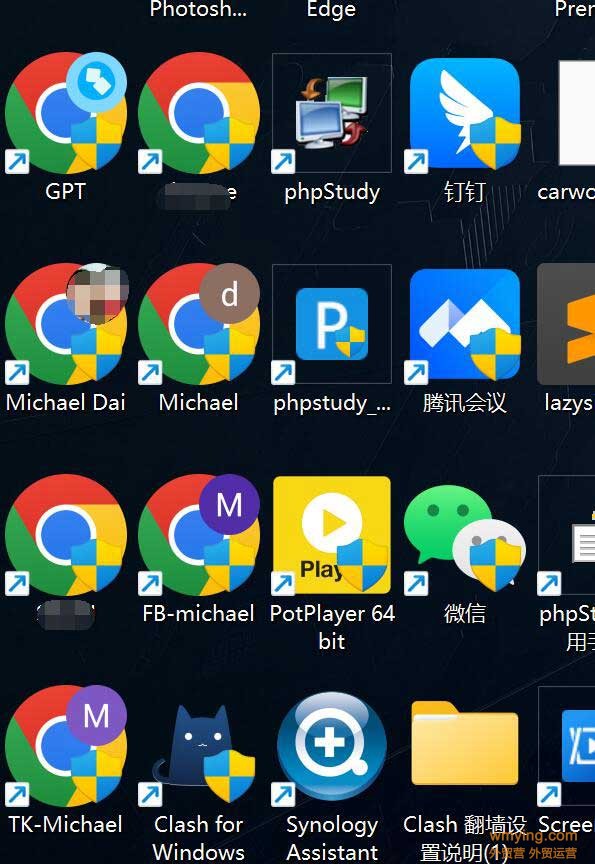Launch the phpStudy desktop icon
The width and height of the screenshot is (595, 864).
[332, 113]
